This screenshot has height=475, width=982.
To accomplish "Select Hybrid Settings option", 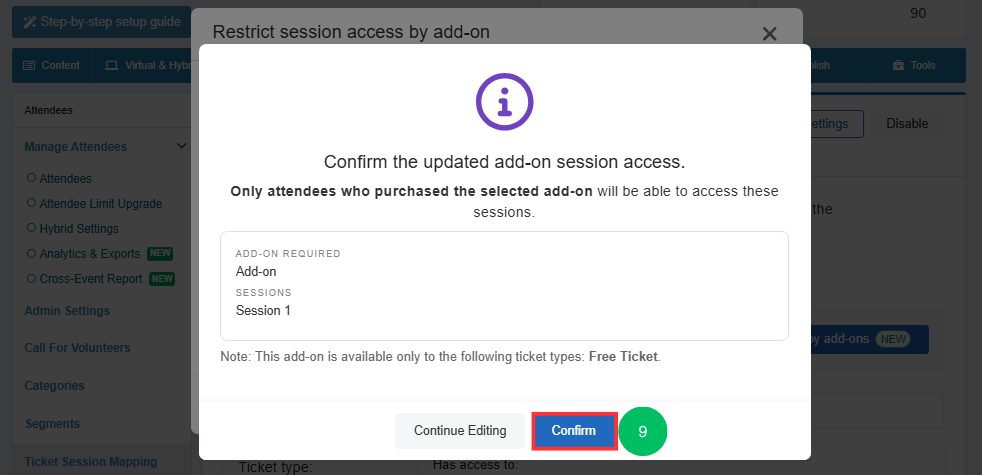I will click(73, 229).
